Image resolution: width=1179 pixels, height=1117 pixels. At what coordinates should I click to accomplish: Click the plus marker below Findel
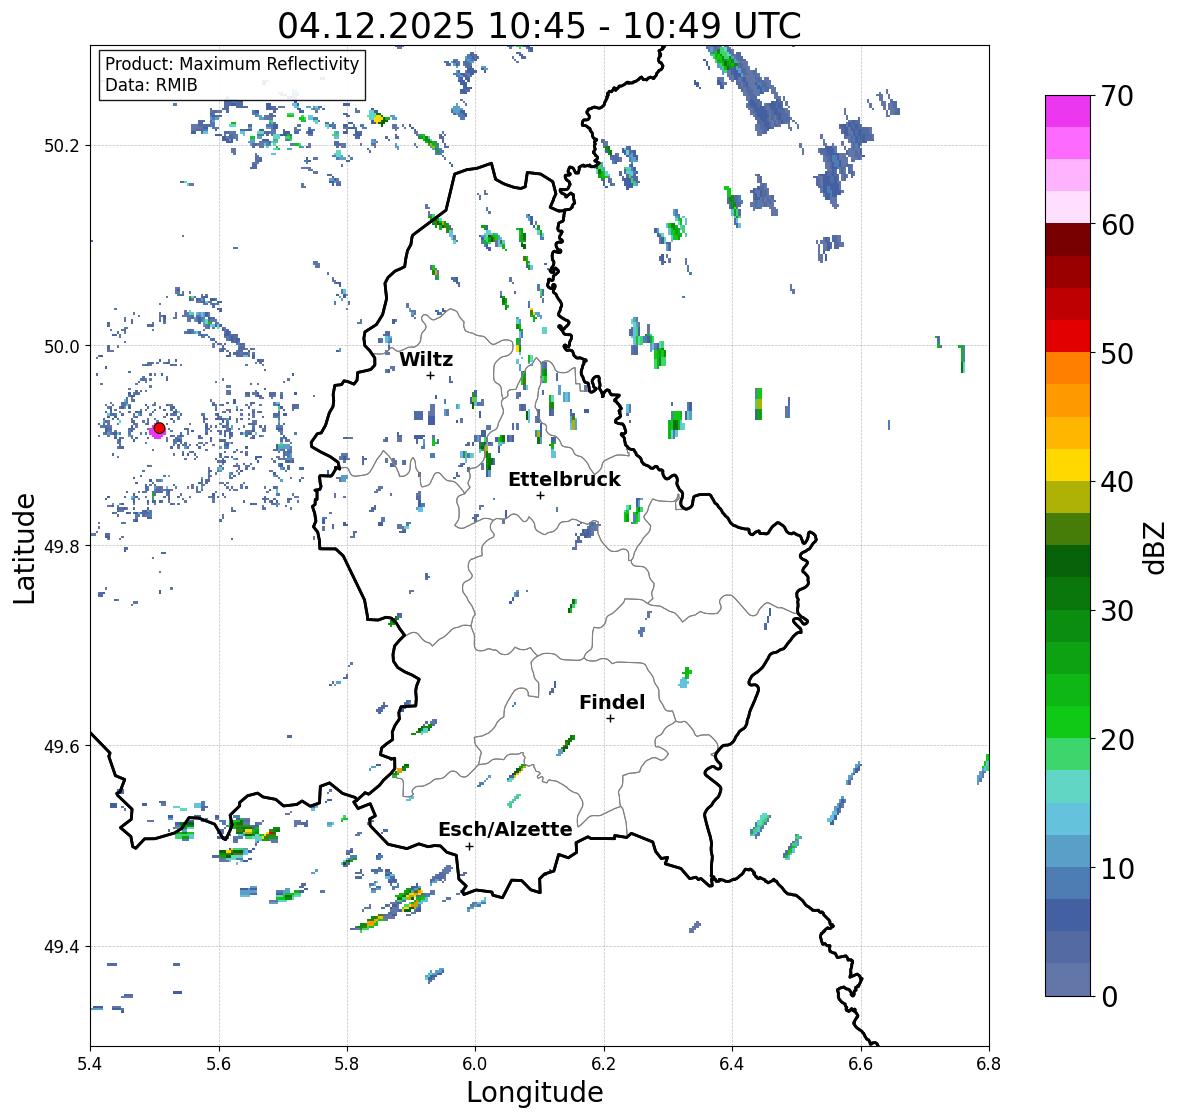[611, 719]
